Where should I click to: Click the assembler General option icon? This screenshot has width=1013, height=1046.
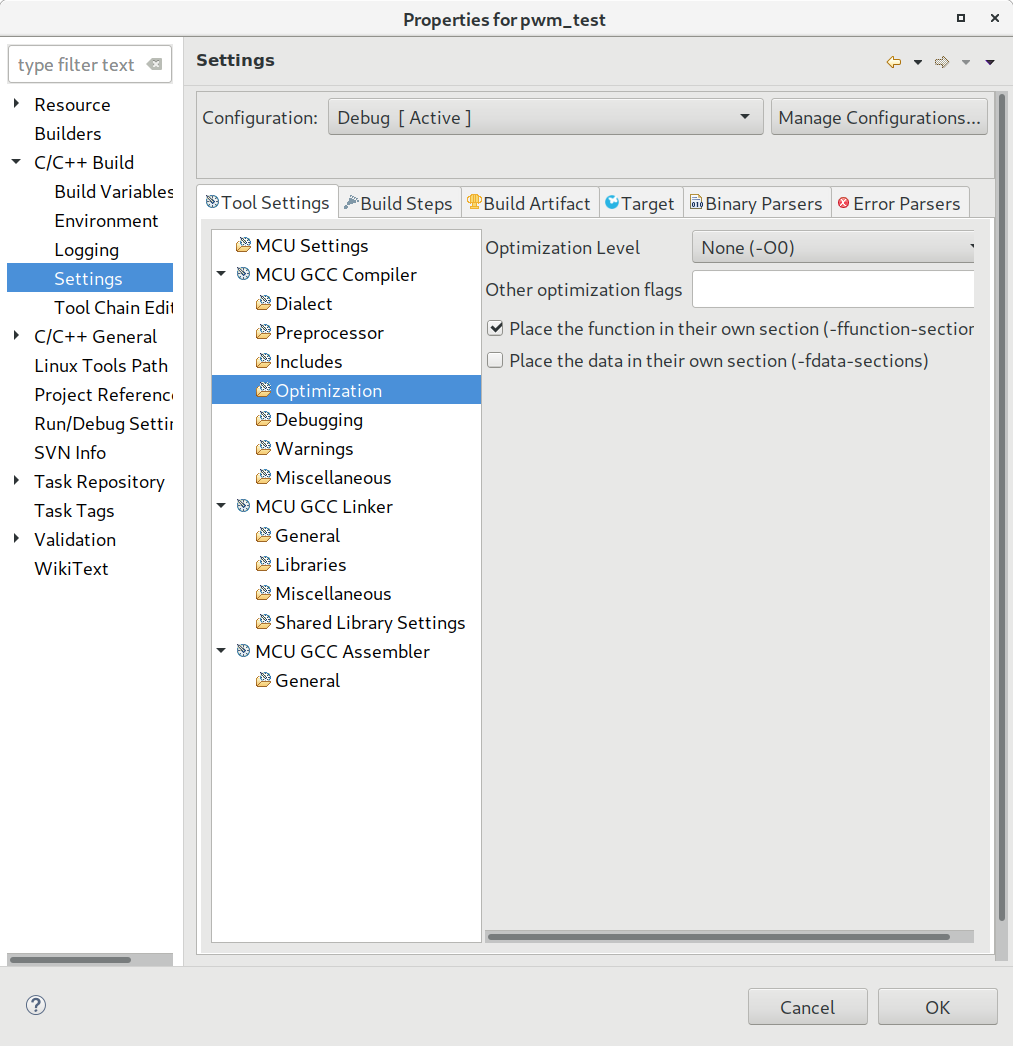(x=264, y=680)
